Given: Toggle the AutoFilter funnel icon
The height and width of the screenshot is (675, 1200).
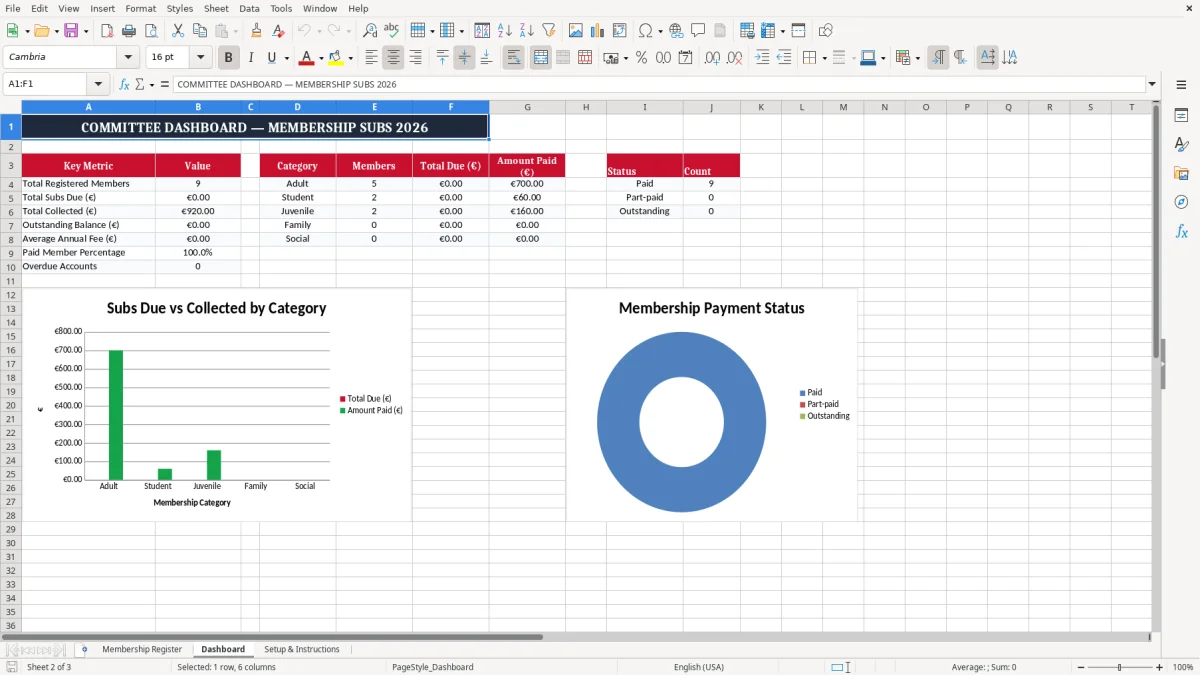Looking at the screenshot, I should pyautogui.click(x=548, y=31).
